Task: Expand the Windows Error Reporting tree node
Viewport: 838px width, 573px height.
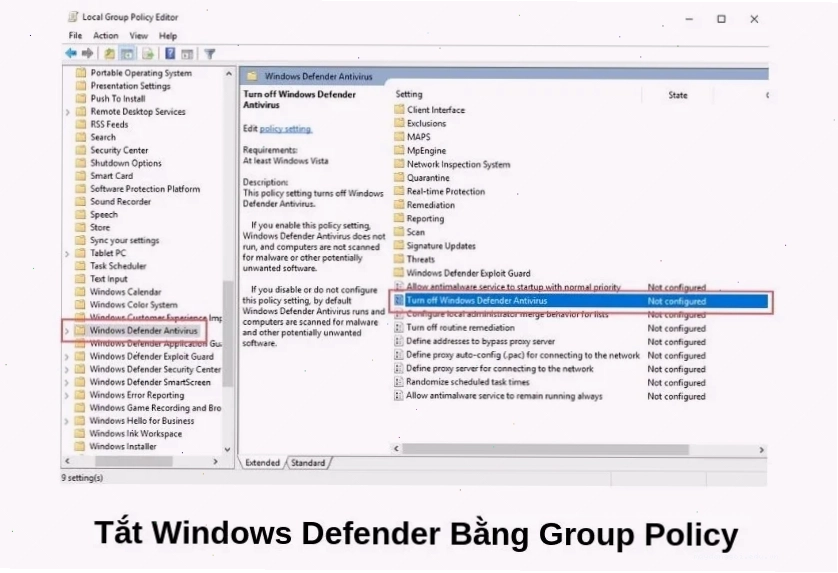Action: coord(67,395)
